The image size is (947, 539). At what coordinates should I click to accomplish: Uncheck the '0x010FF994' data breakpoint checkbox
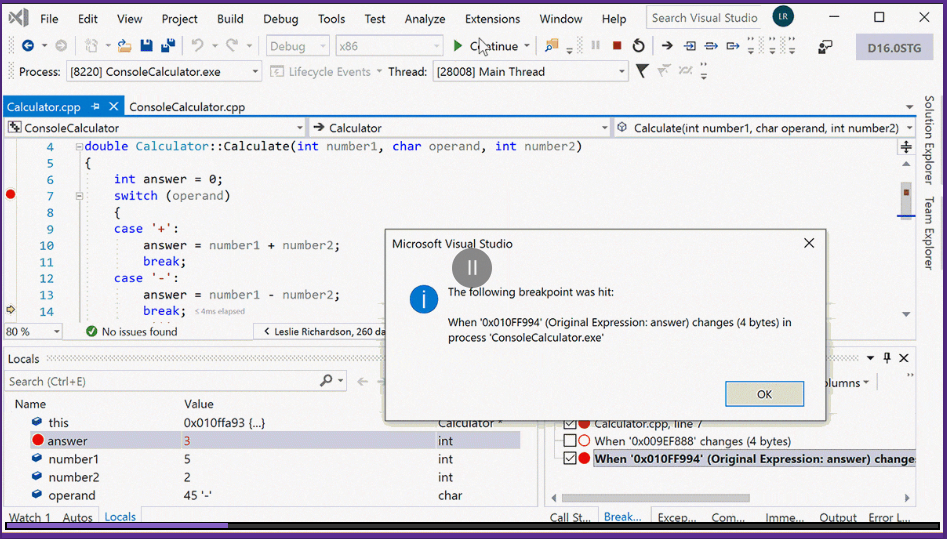[x=570, y=458]
